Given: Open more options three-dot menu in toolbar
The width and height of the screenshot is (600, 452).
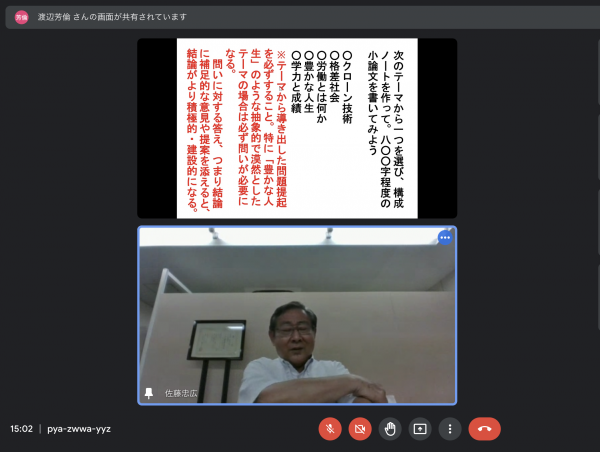Looking at the screenshot, I should click(x=450, y=429).
